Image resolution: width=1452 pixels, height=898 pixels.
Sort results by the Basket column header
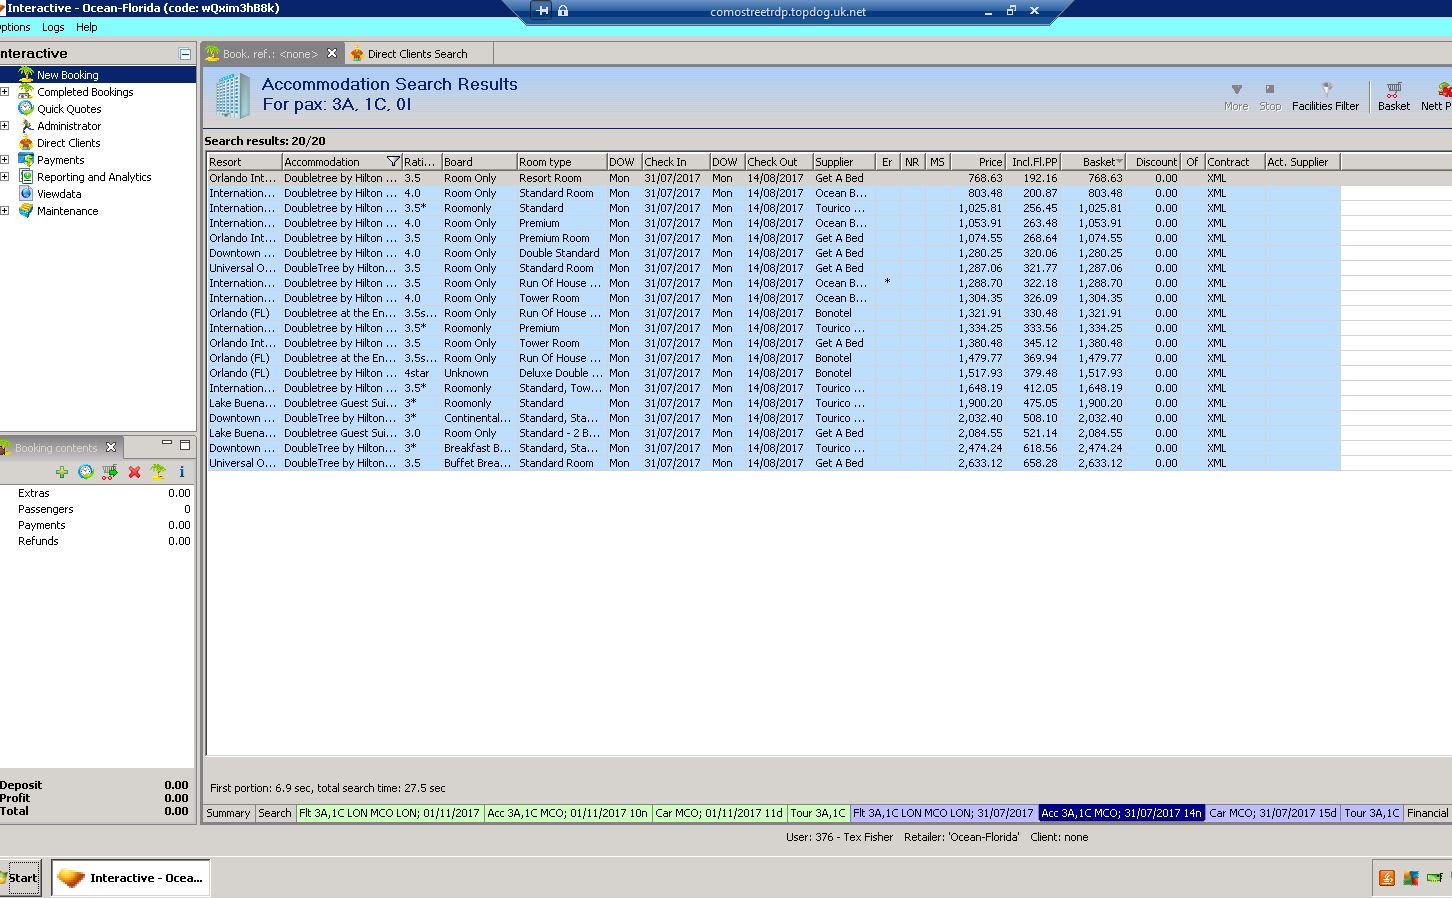[x=1093, y=162]
